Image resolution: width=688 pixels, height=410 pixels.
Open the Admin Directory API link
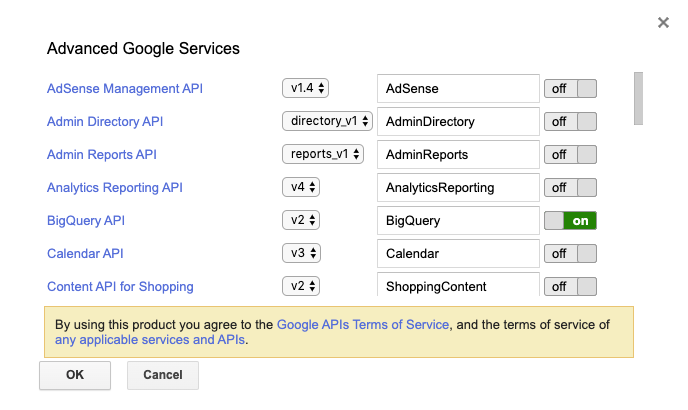pyautogui.click(x=105, y=122)
